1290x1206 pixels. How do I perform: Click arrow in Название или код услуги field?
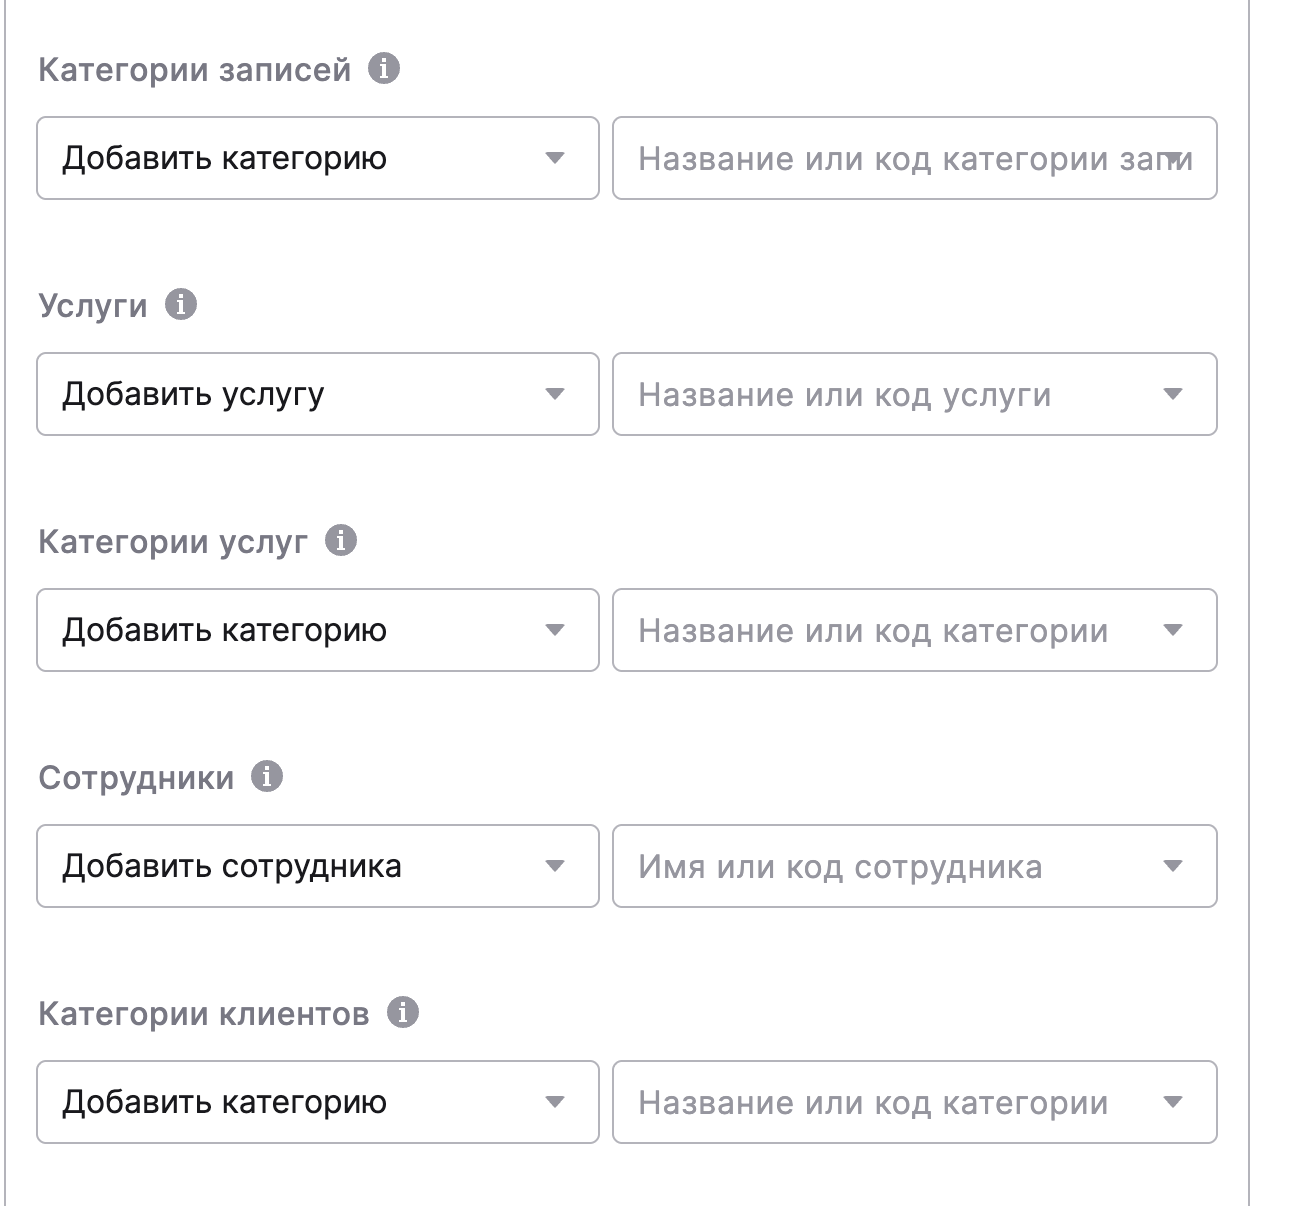(x=1174, y=394)
